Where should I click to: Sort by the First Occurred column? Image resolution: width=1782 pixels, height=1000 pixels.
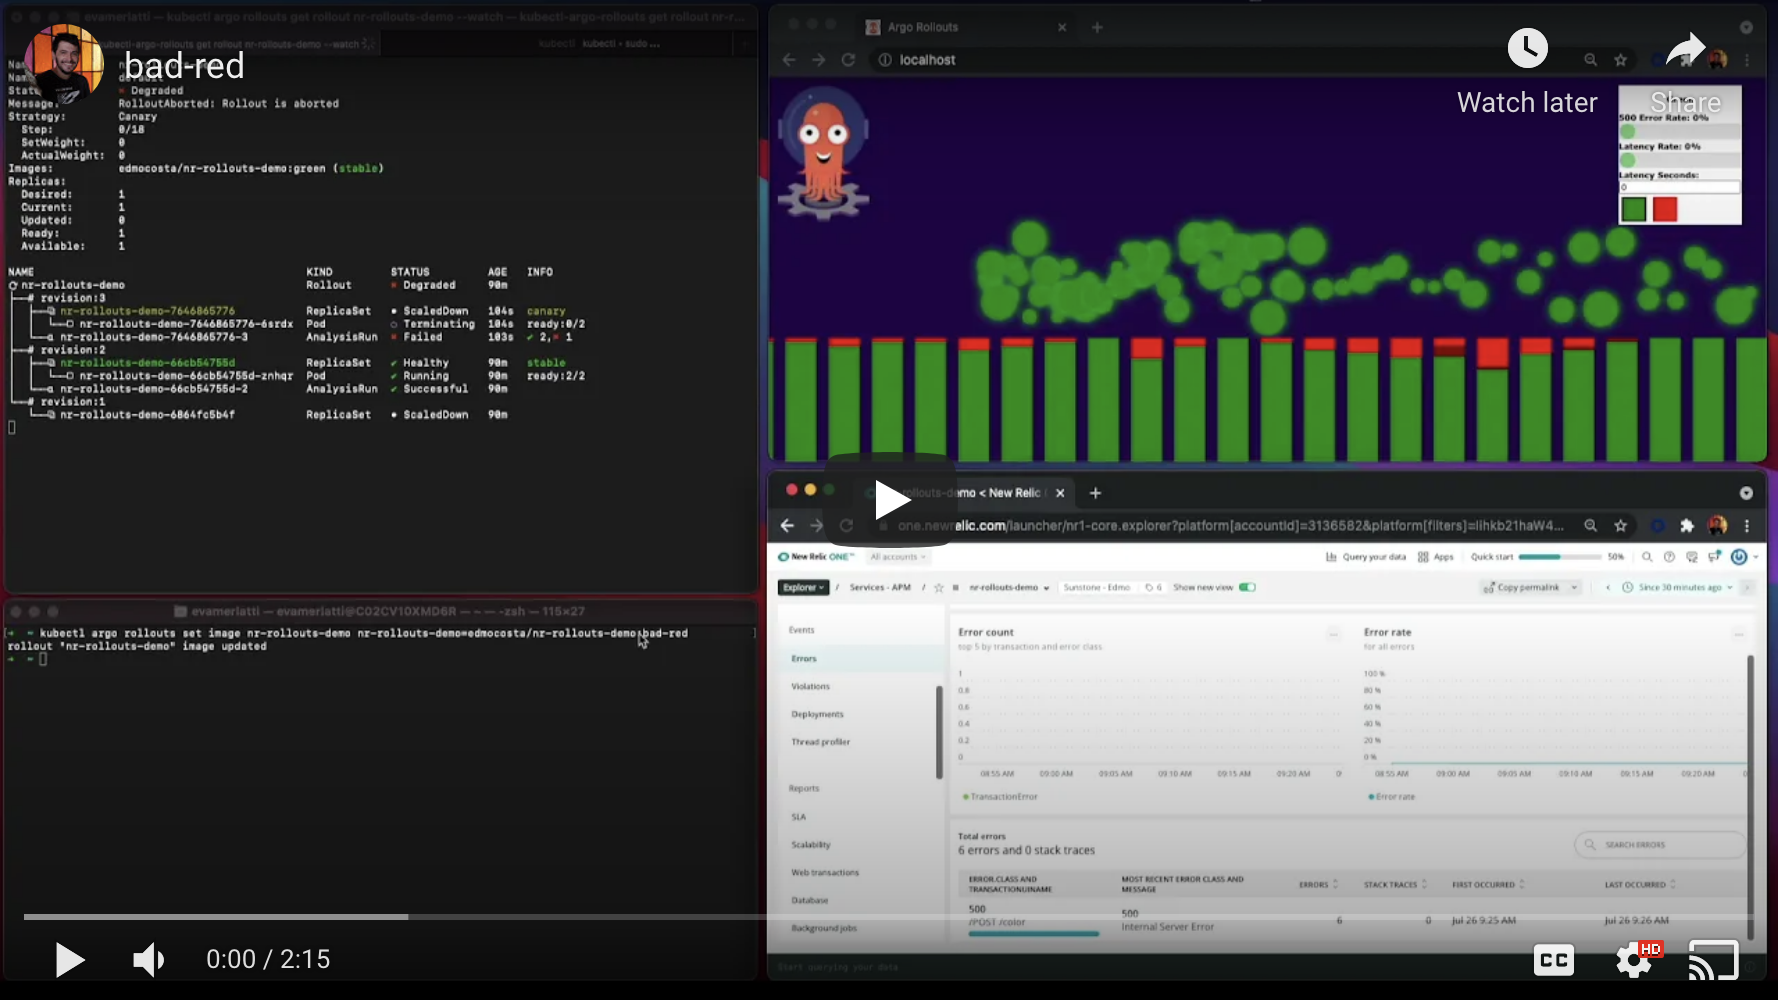(x=1488, y=885)
